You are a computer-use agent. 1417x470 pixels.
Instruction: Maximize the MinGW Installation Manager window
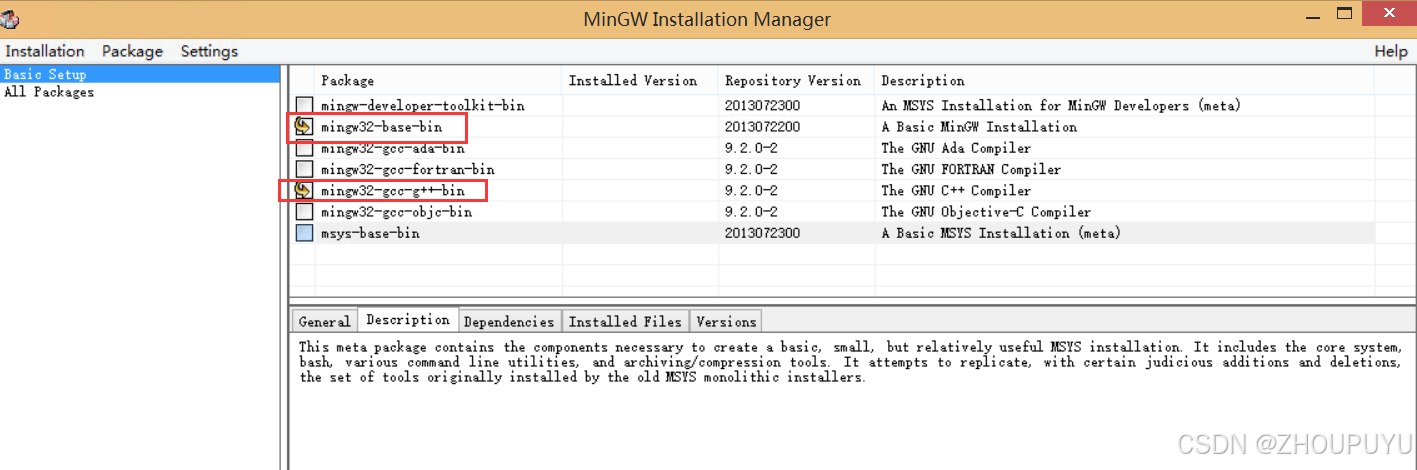(x=1345, y=13)
